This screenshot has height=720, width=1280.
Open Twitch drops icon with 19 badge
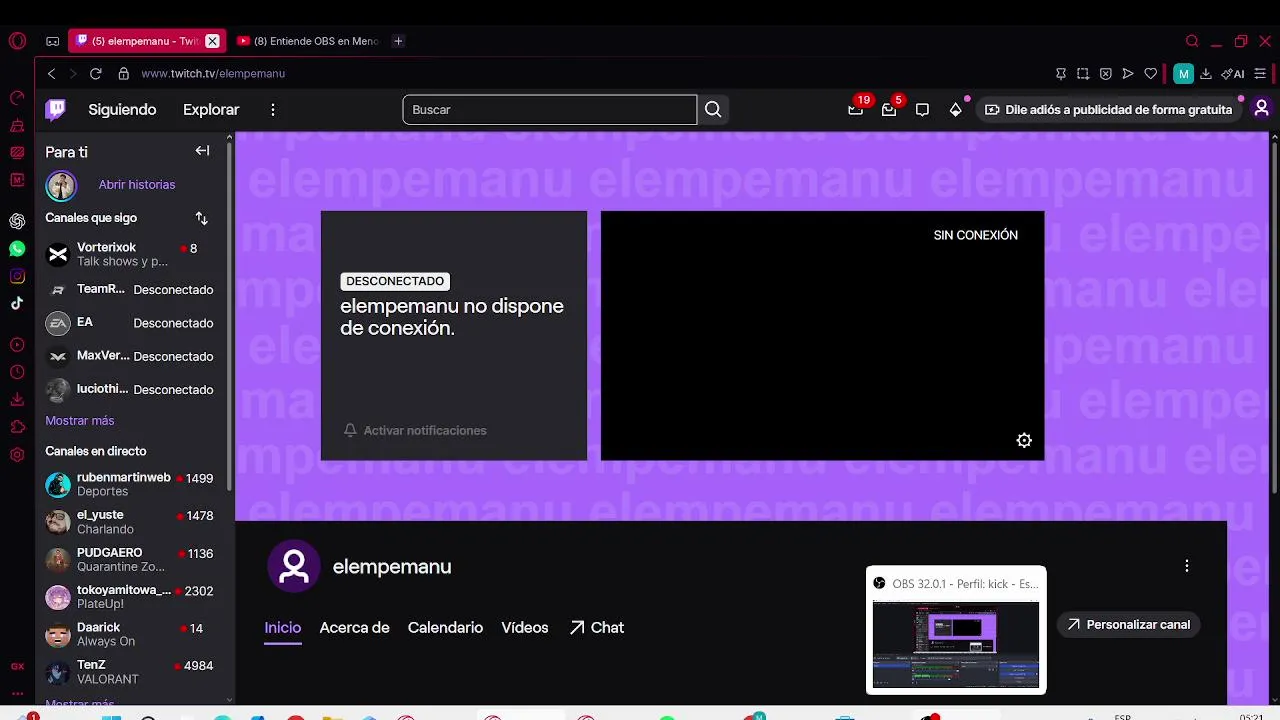856,109
